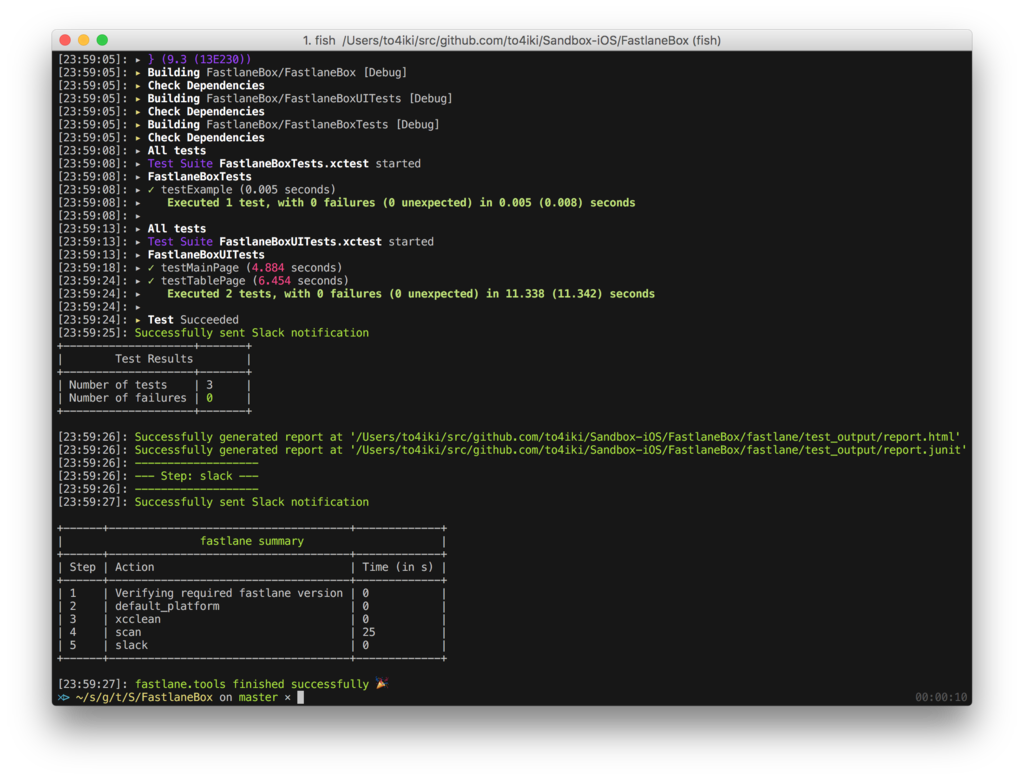Click 'Building FastlaneBox/FastlaneBoxUITests [Debug]' line
Viewport: 1024px width, 780px height.
(300, 99)
